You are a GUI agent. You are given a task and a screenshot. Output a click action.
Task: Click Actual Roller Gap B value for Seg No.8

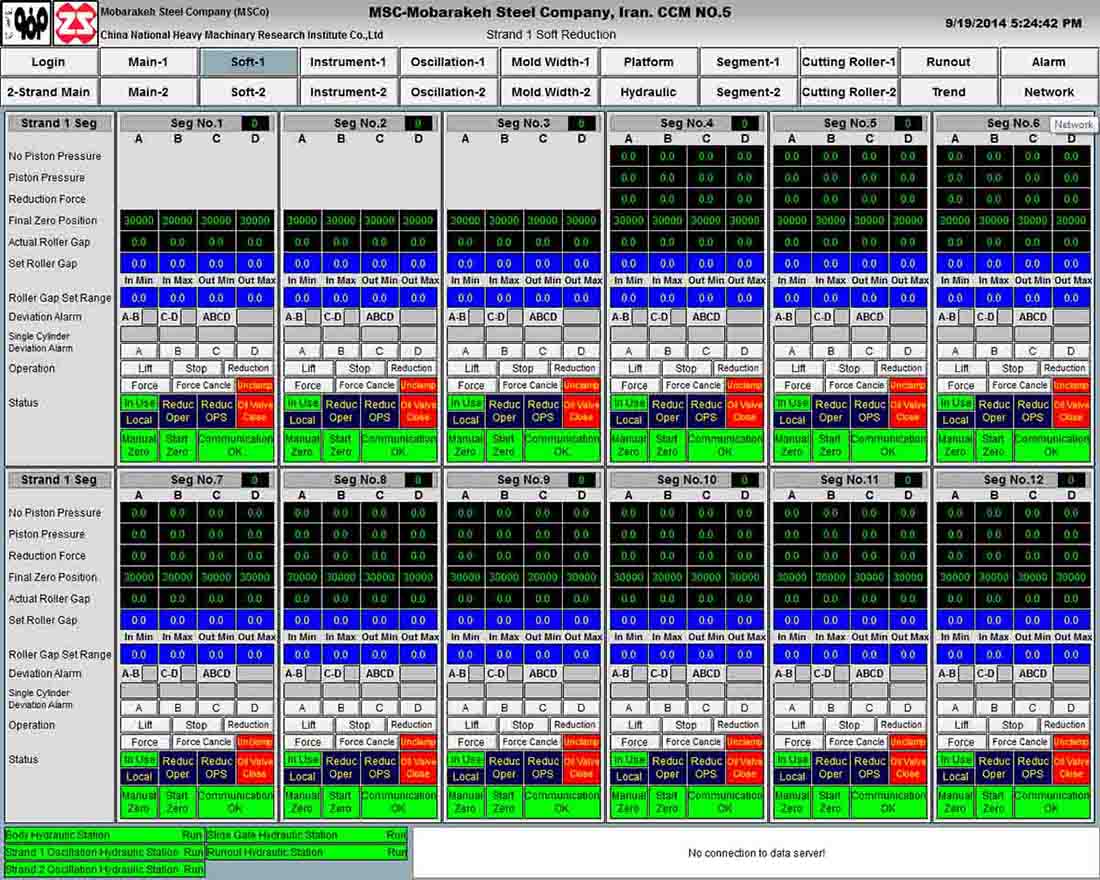(341, 599)
